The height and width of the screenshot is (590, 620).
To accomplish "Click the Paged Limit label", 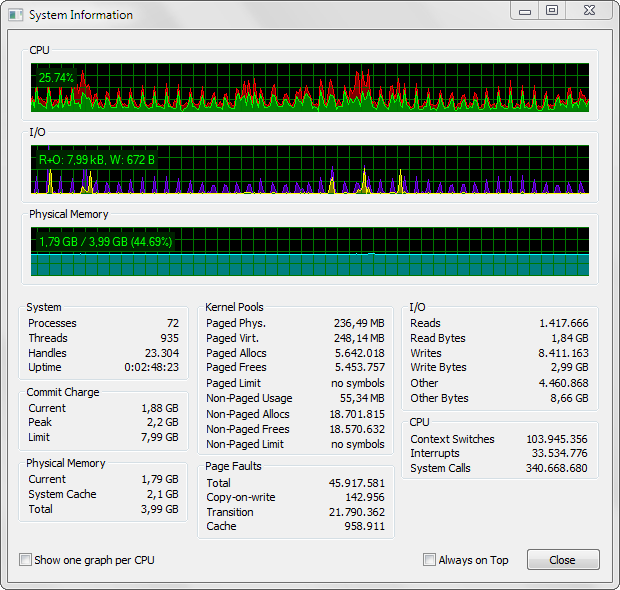I will pyautogui.click(x=234, y=383).
